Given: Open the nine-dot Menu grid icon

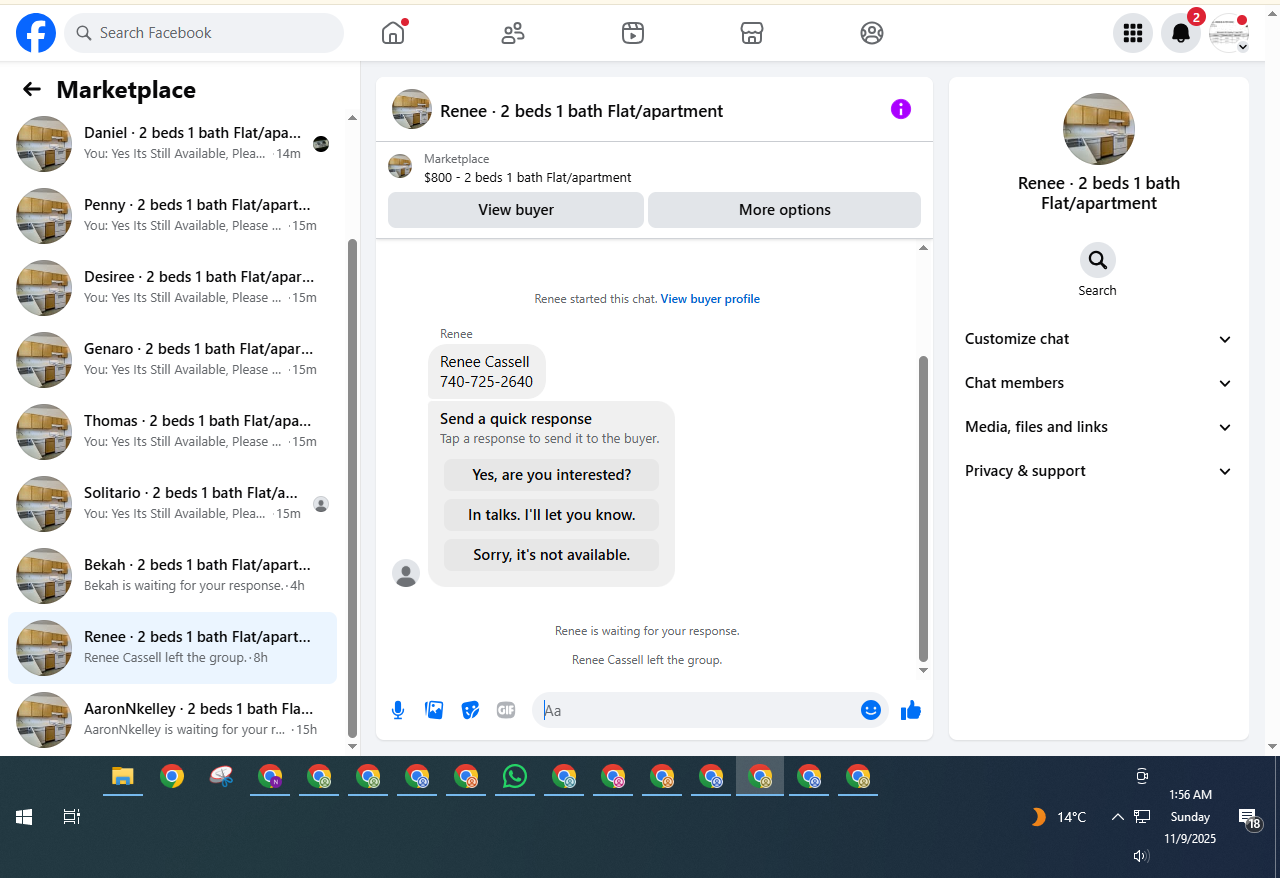Looking at the screenshot, I should (x=1133, y=33).
